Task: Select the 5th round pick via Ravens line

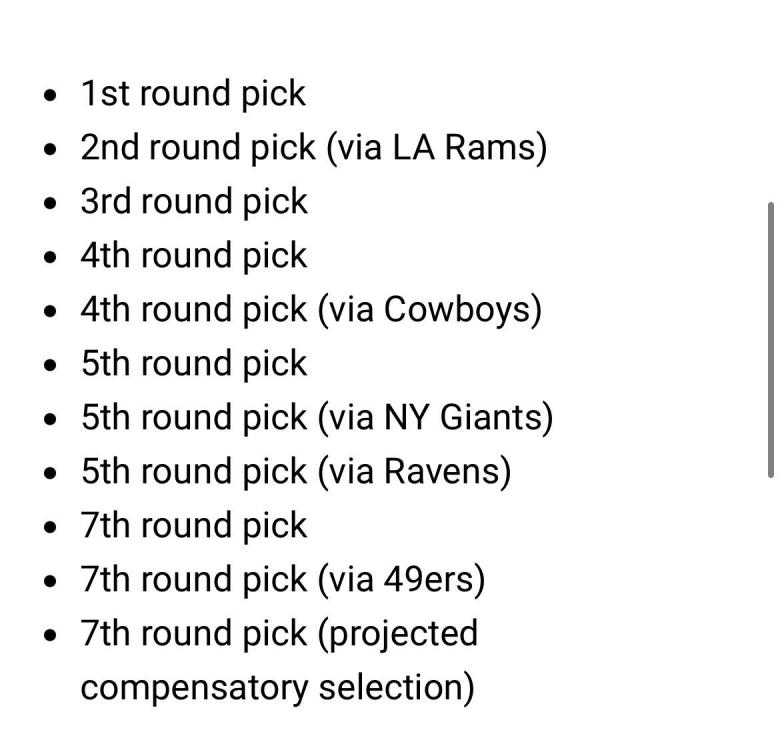Action: [295, 472]
